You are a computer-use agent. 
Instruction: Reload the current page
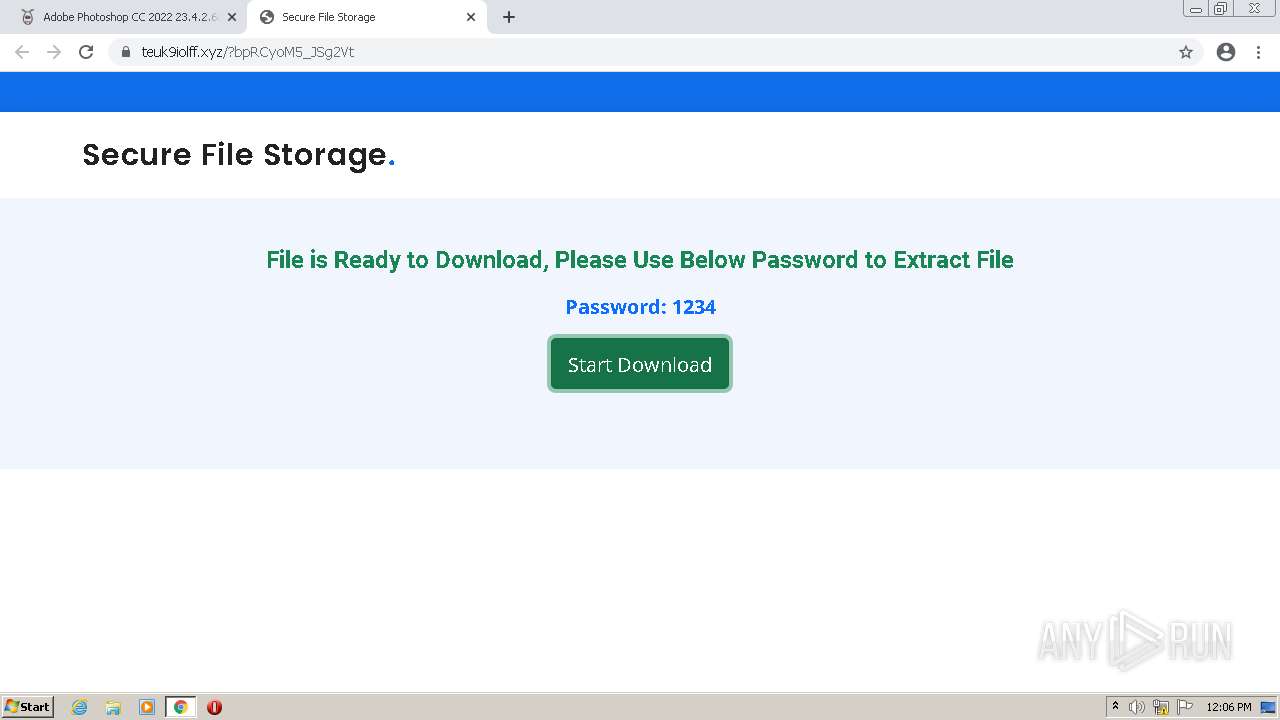(x=86, y=52)
